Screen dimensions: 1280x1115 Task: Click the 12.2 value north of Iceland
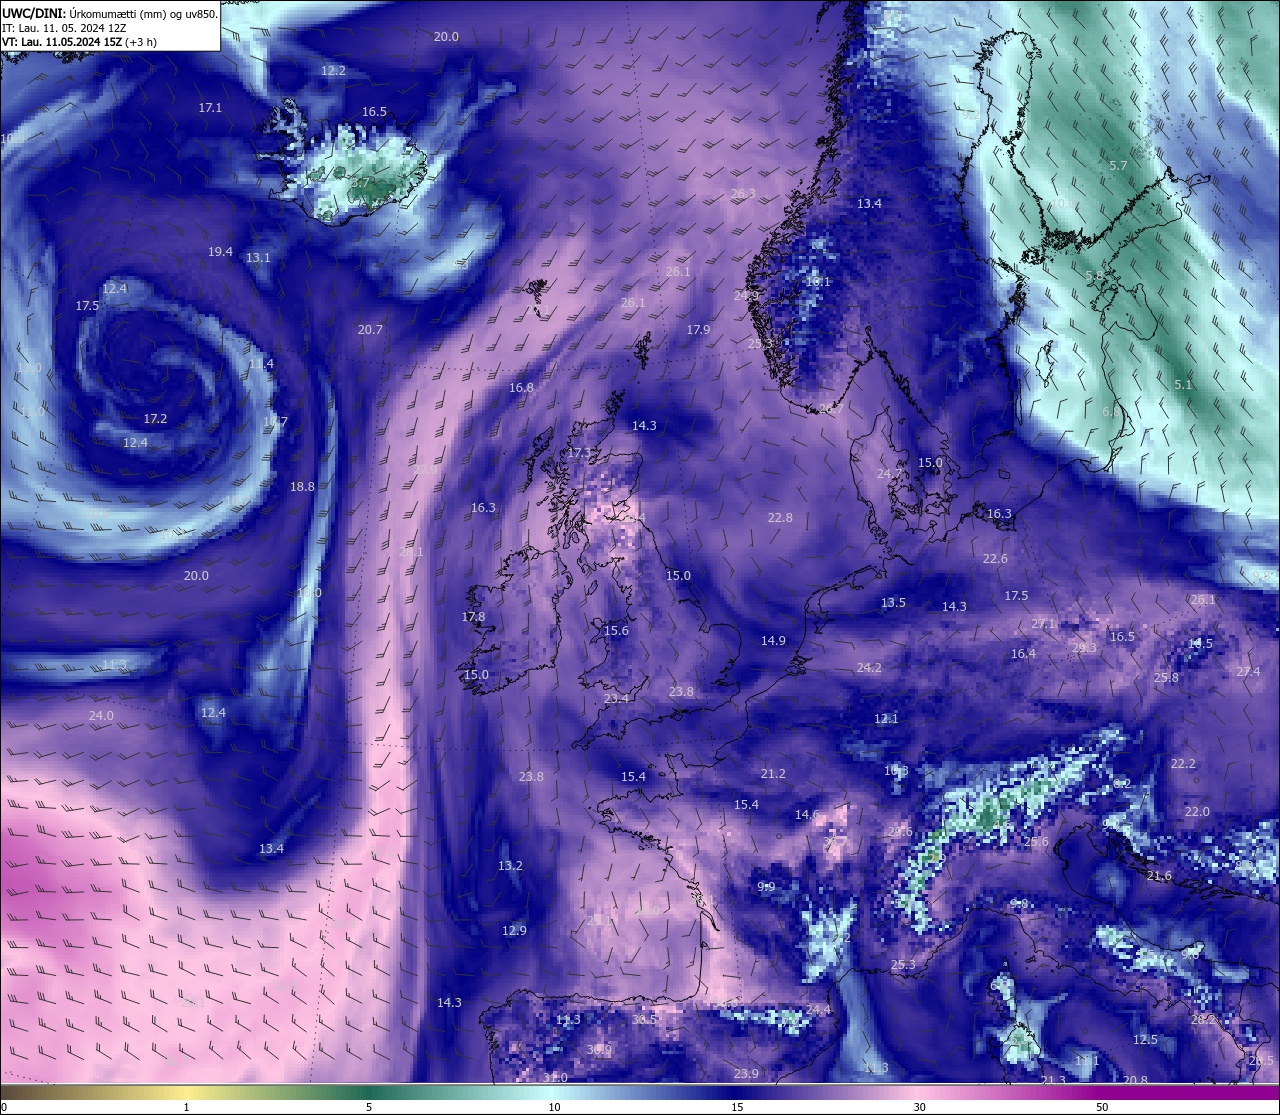pyautogui.click(x=333, y=70)
